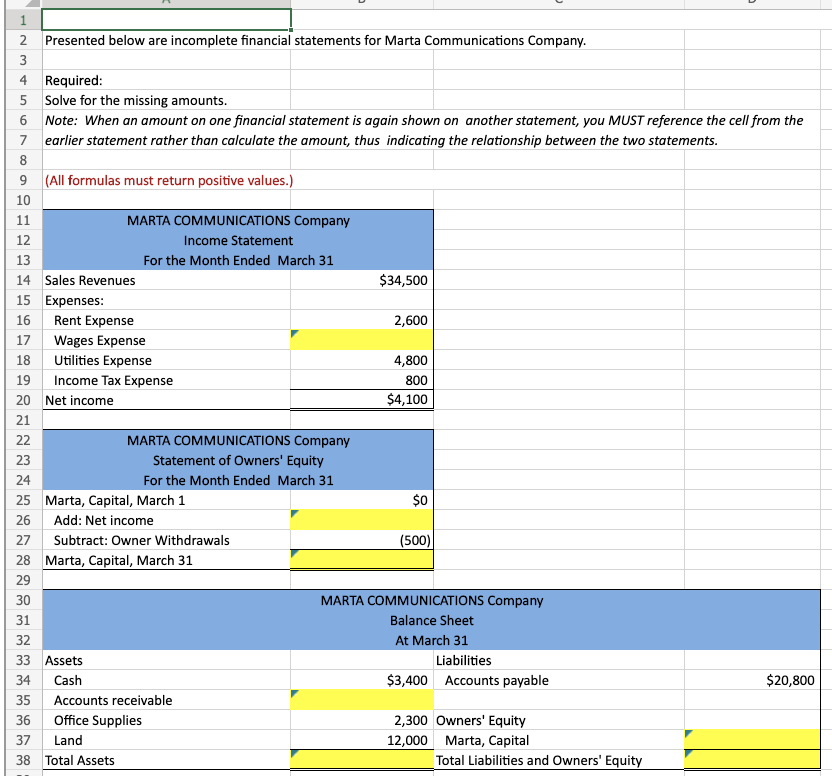The height and width of the screenshot is (776, 832).
Task: Click the $20,800 Accounts payable value
Action: 790,680
